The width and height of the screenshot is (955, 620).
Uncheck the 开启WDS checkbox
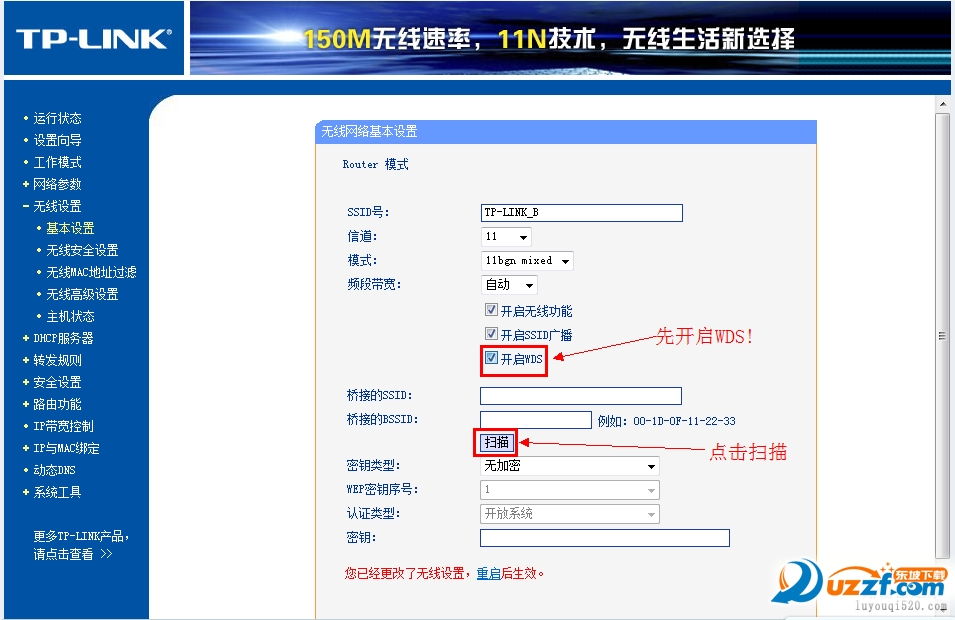pos(491,358)
